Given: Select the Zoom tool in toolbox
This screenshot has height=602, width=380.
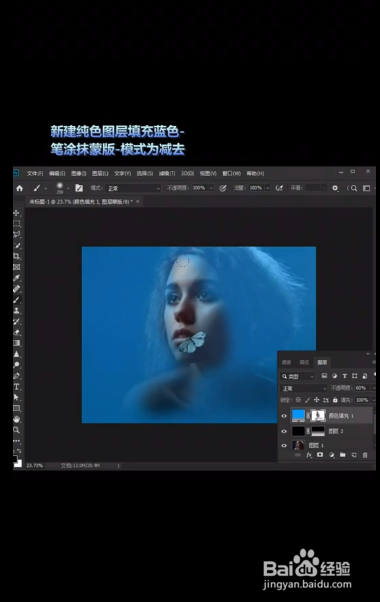Looking at the screenshot, I should coord(17,430).
